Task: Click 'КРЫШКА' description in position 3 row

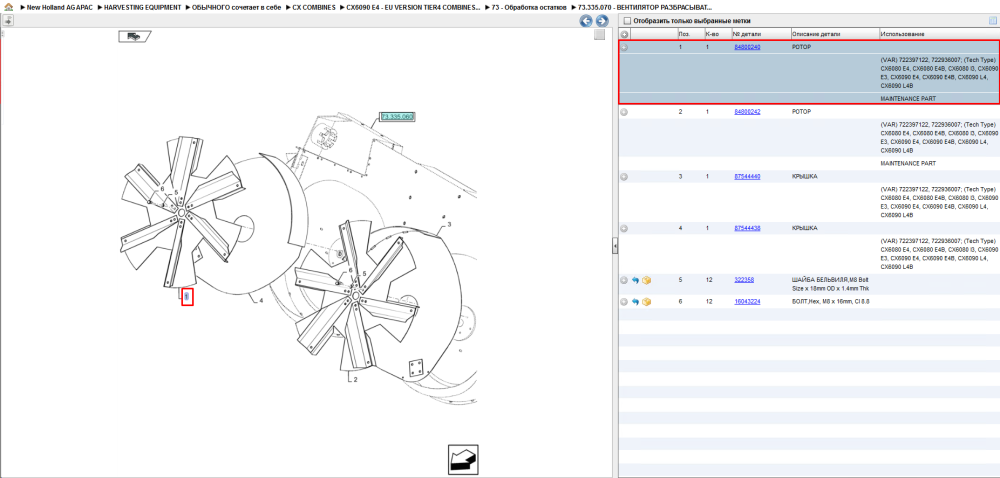Action: [804, 177]
